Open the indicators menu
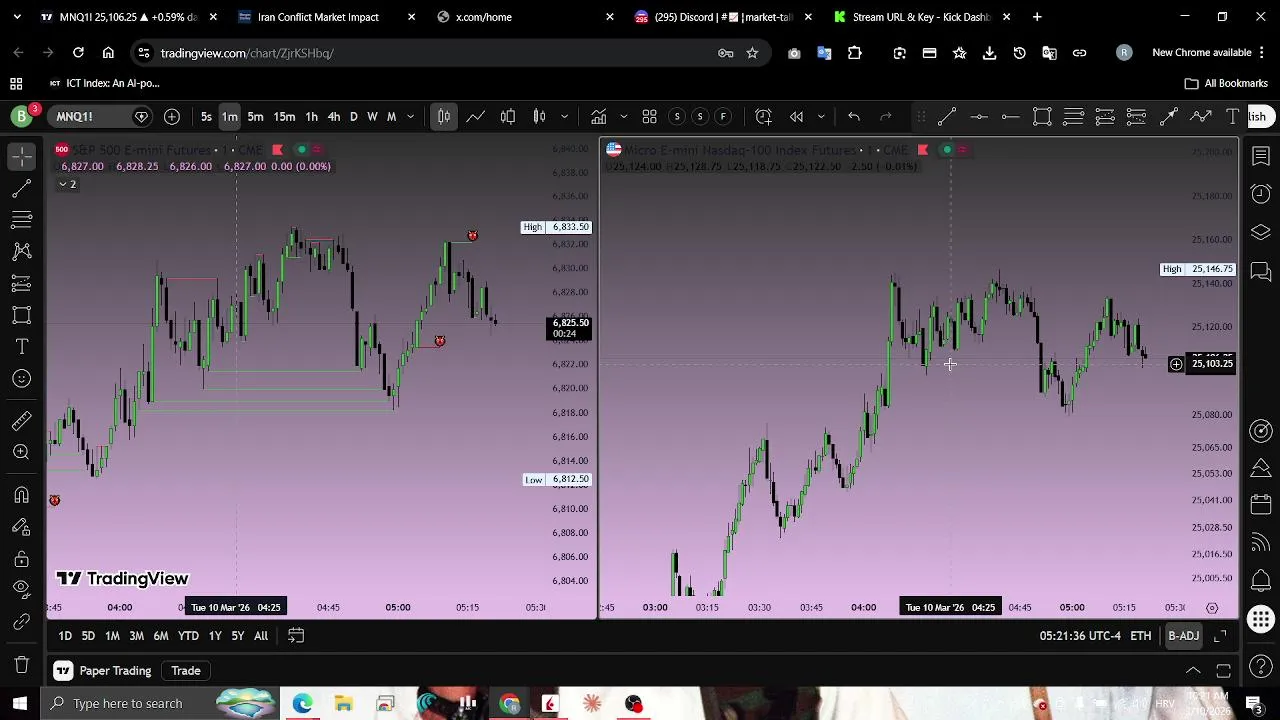This screenshot has width=1280, height=720. click(x=598, y=117)
